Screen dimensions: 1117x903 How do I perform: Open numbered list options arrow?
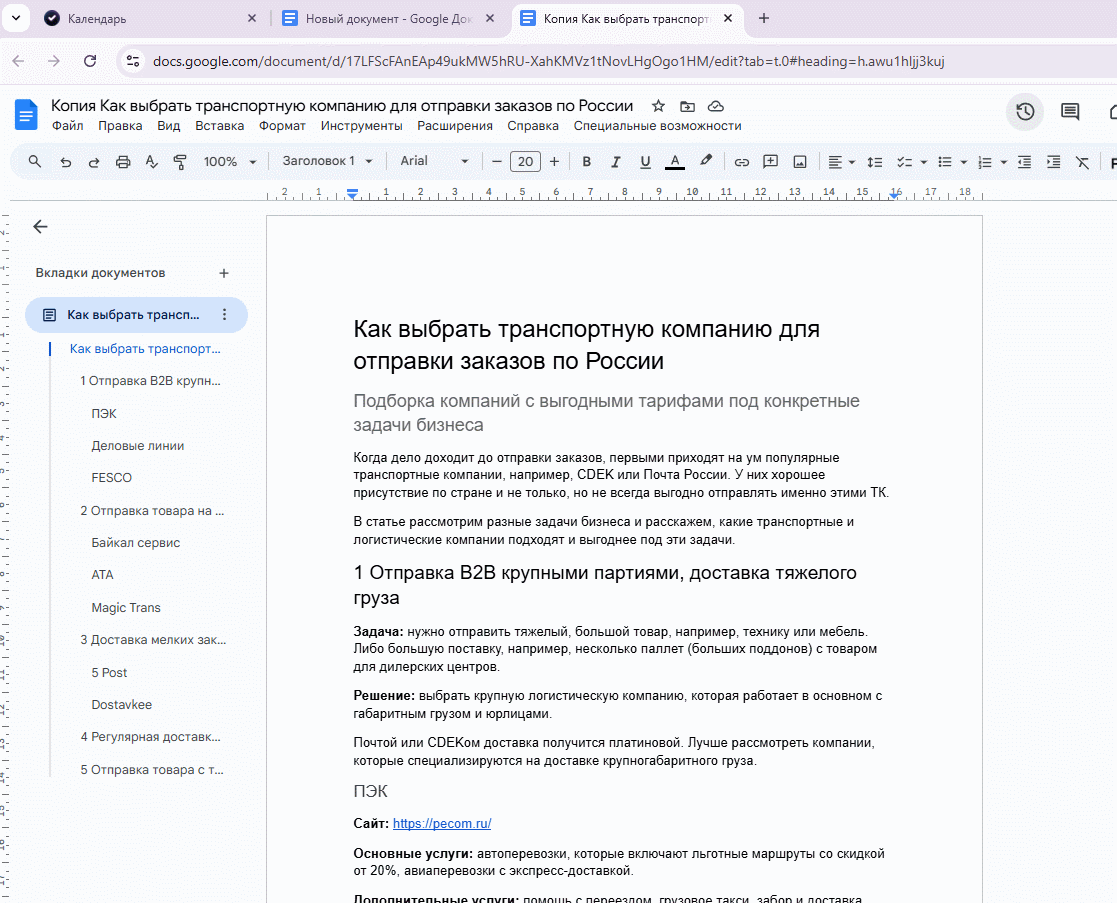[x=1004, y=162]
